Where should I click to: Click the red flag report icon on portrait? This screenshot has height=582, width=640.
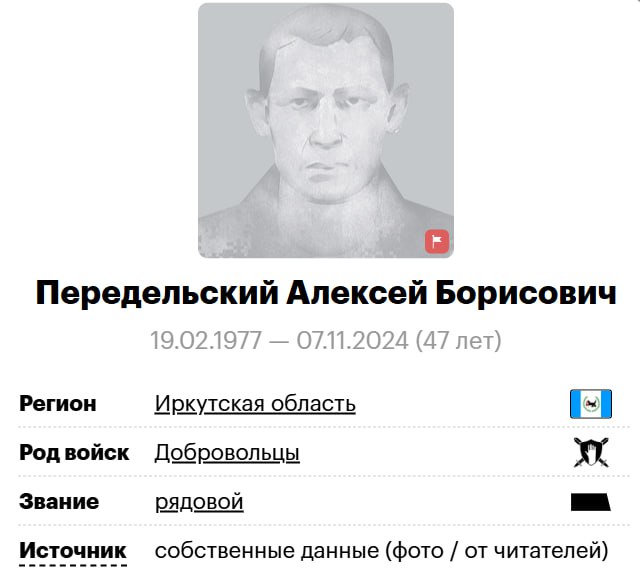[x=437, y=241]
